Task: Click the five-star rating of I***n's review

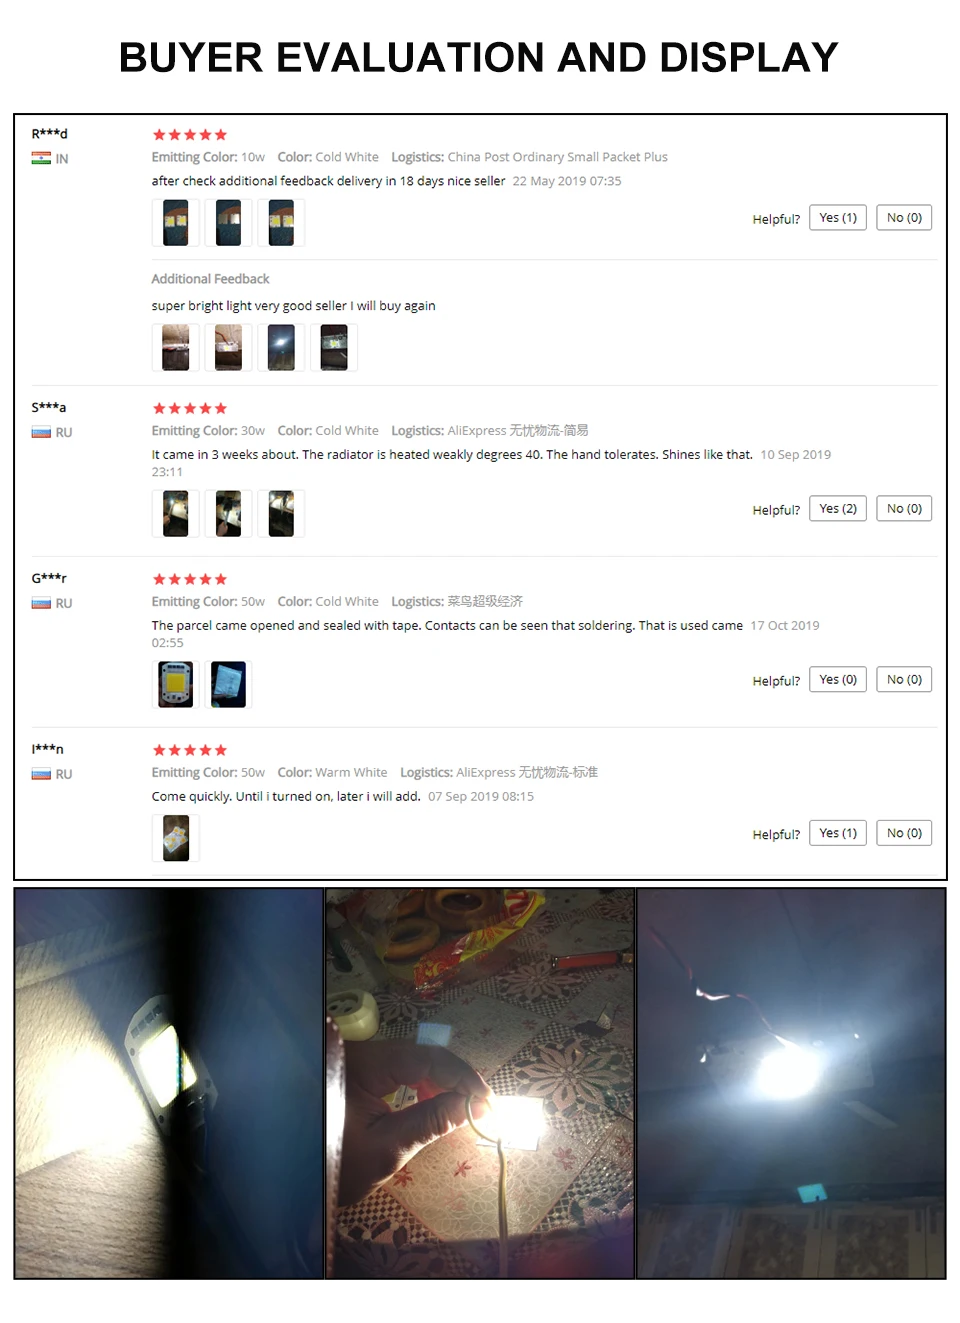Action: pyautogui.click(x=190, y=750)
